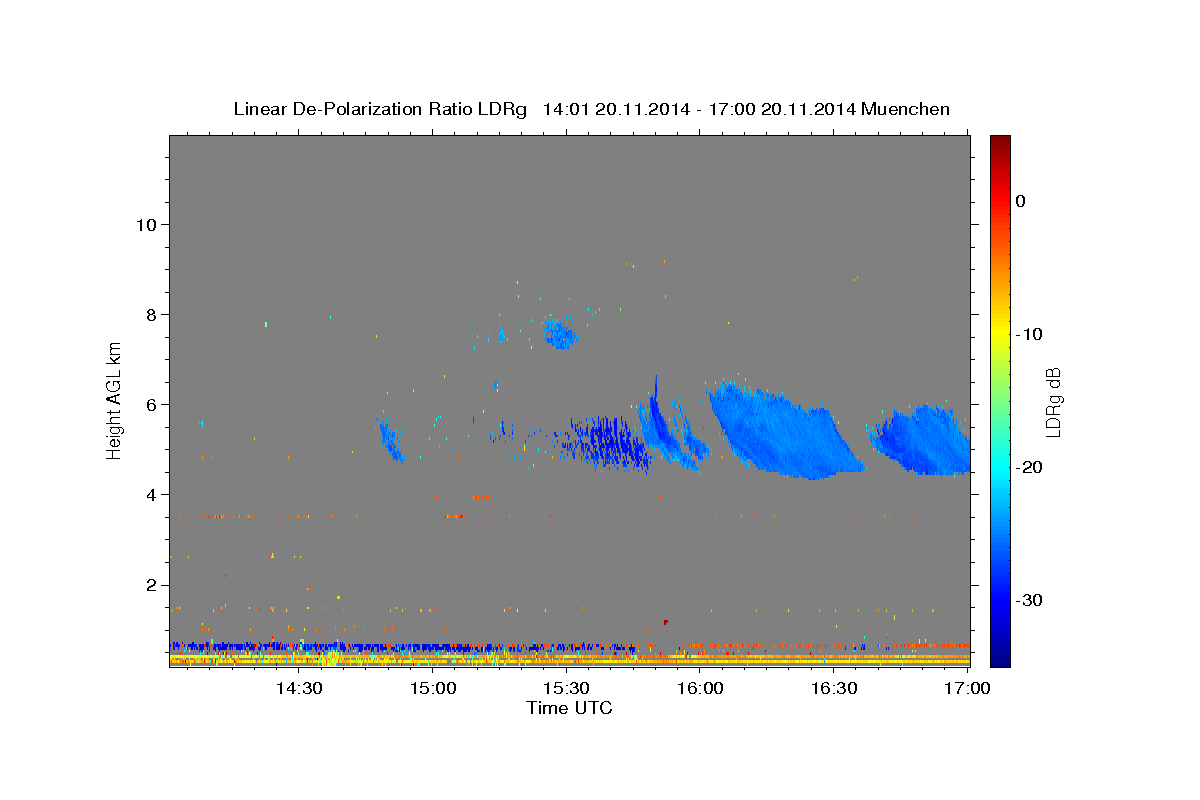The height and width of the screenshot is (800, 1200).
Task: Click the small blue echo near 14:50
Action: click(390, 440)
